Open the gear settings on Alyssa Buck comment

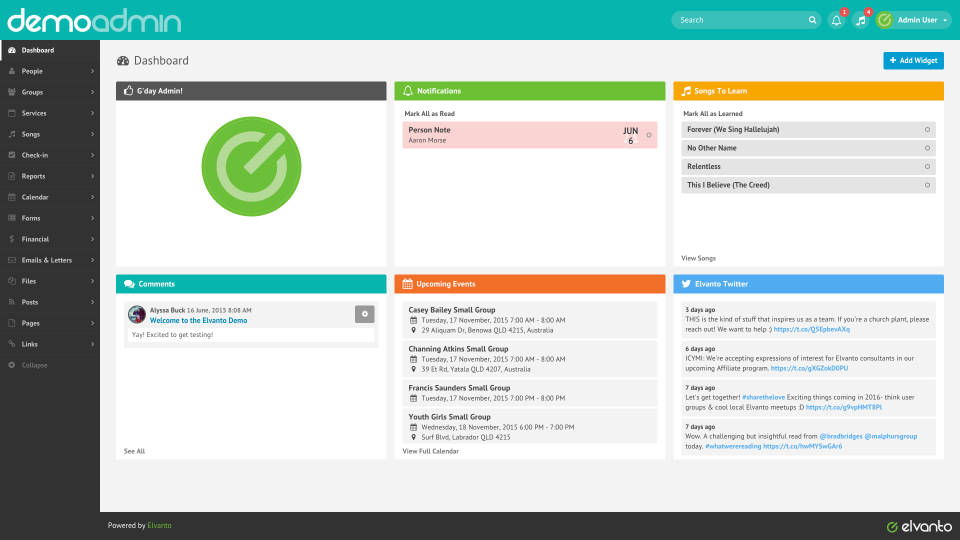pyautogui.click(x=364, y=314)
